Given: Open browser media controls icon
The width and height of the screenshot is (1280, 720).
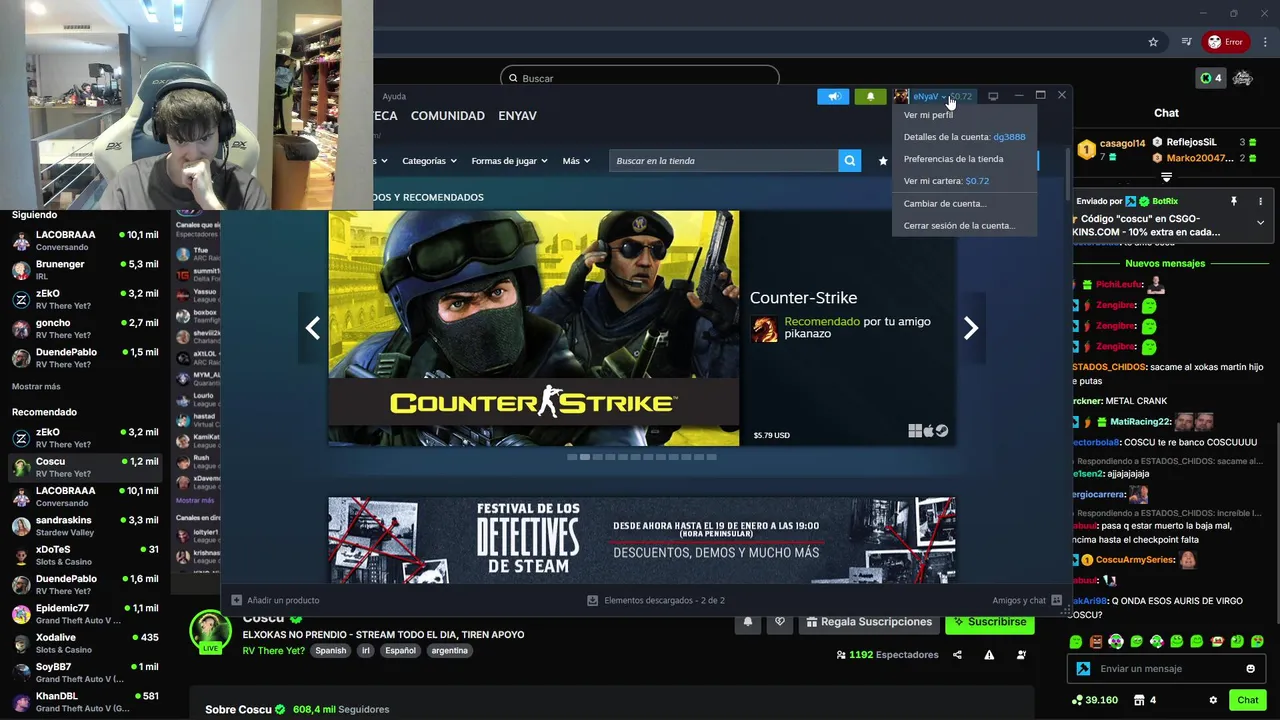Looking at the screenshot, I should click(x=1186, y=42).
